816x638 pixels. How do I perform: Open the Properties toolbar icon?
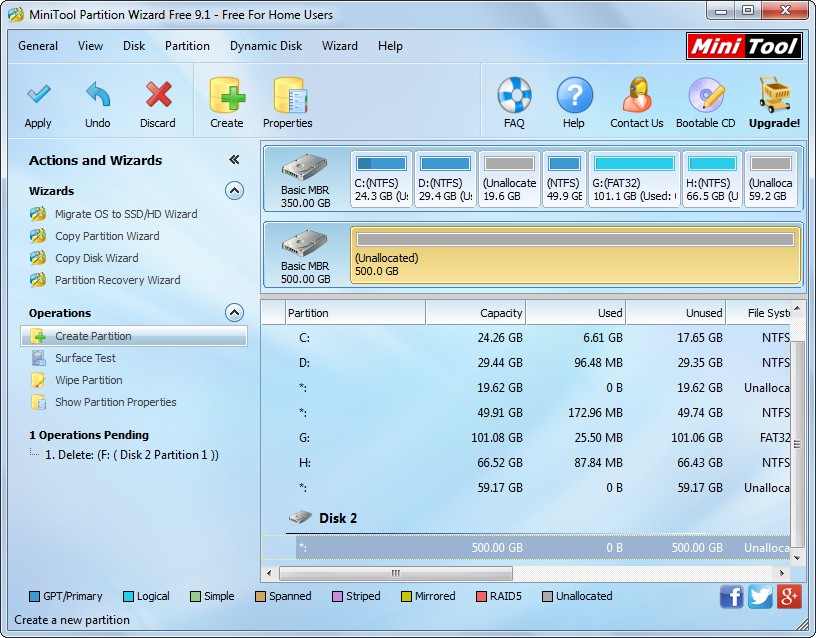click(x=290, y=95)
